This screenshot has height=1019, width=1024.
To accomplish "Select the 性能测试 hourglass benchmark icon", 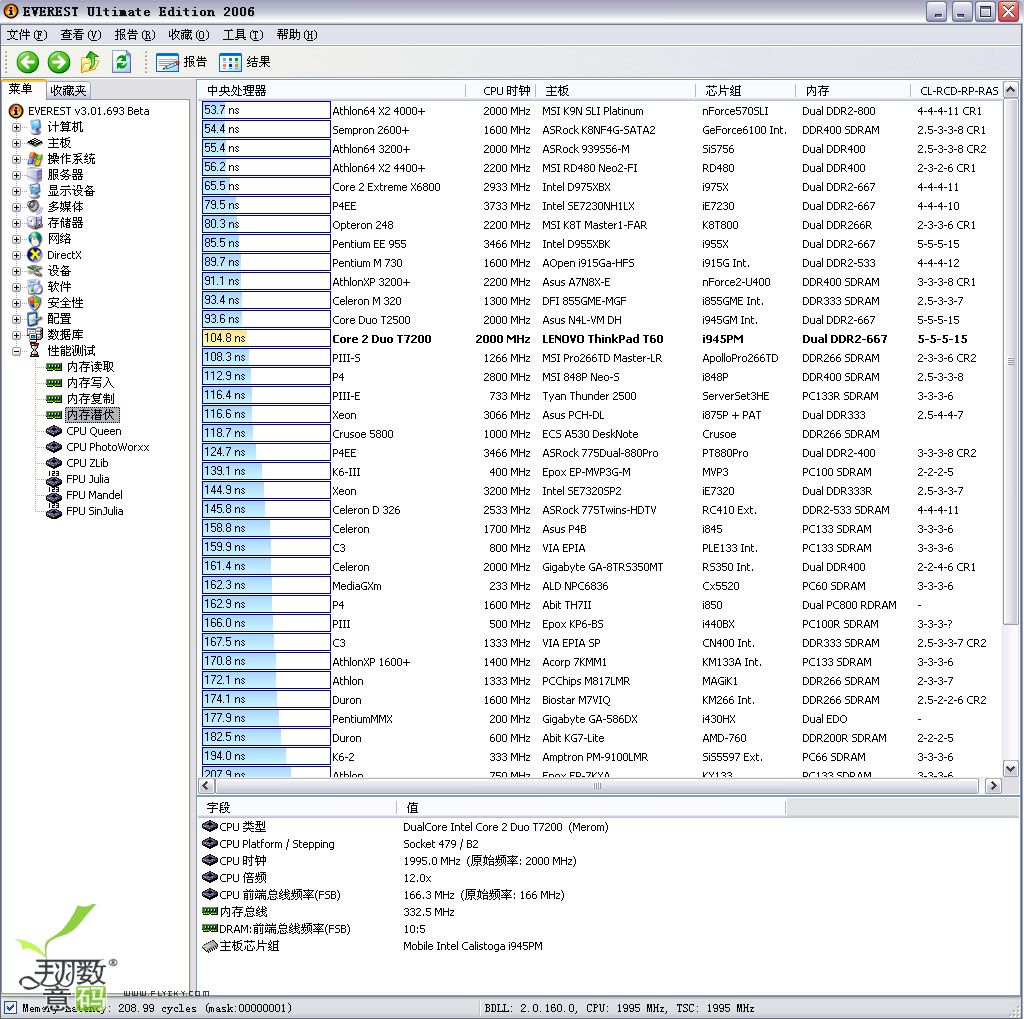I will 35,351.
